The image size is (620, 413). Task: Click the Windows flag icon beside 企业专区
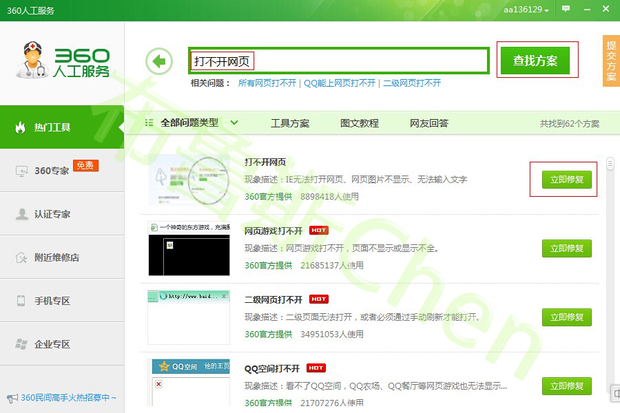[21, 344]
